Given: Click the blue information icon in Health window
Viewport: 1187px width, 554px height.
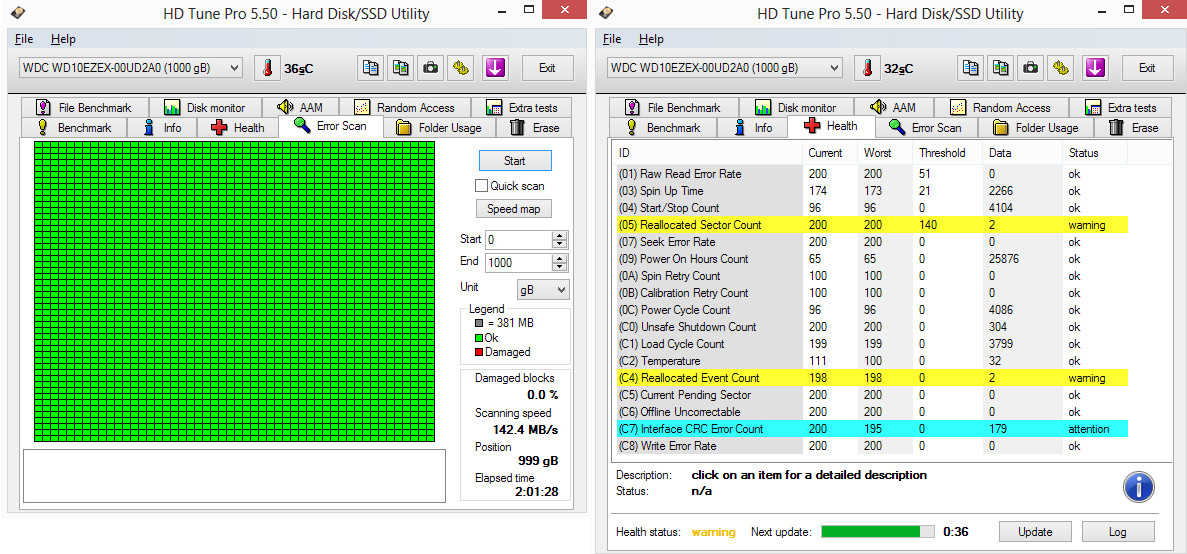Looking at the screenshot, I should click(x=1139, y=487).
